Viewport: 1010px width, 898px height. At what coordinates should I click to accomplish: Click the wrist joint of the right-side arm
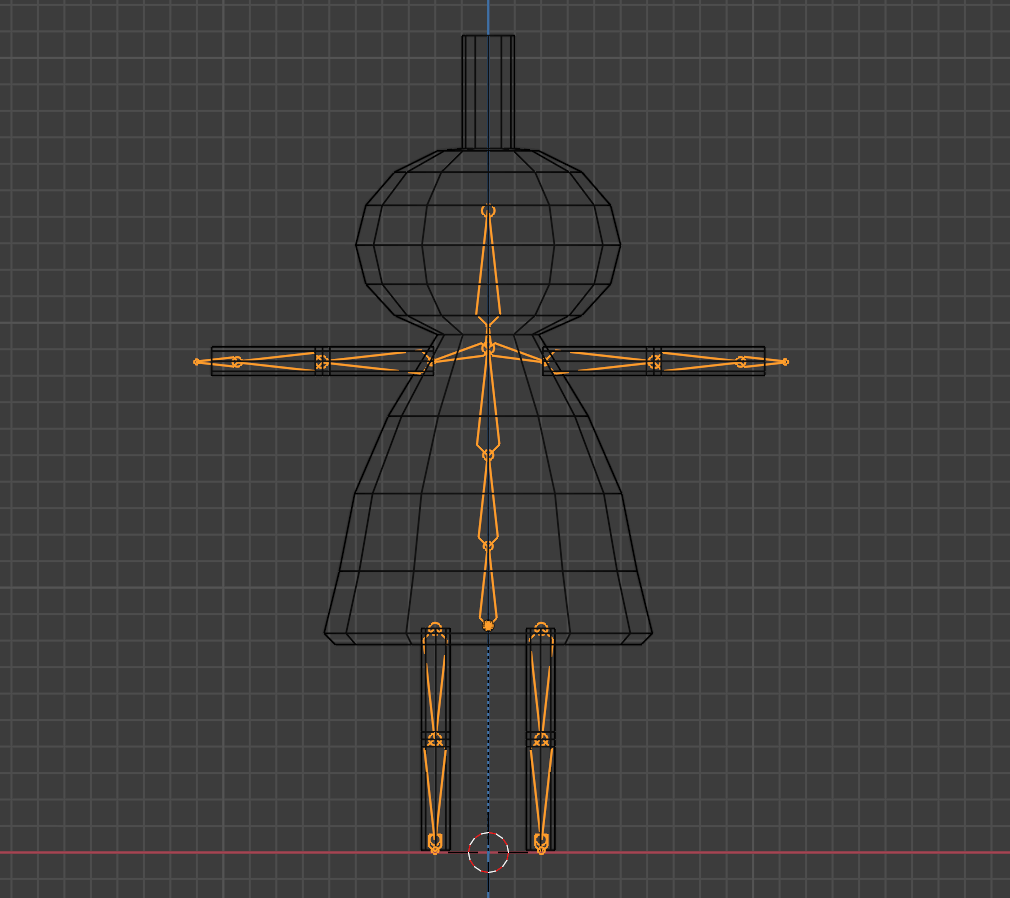[x=741, y=362]
